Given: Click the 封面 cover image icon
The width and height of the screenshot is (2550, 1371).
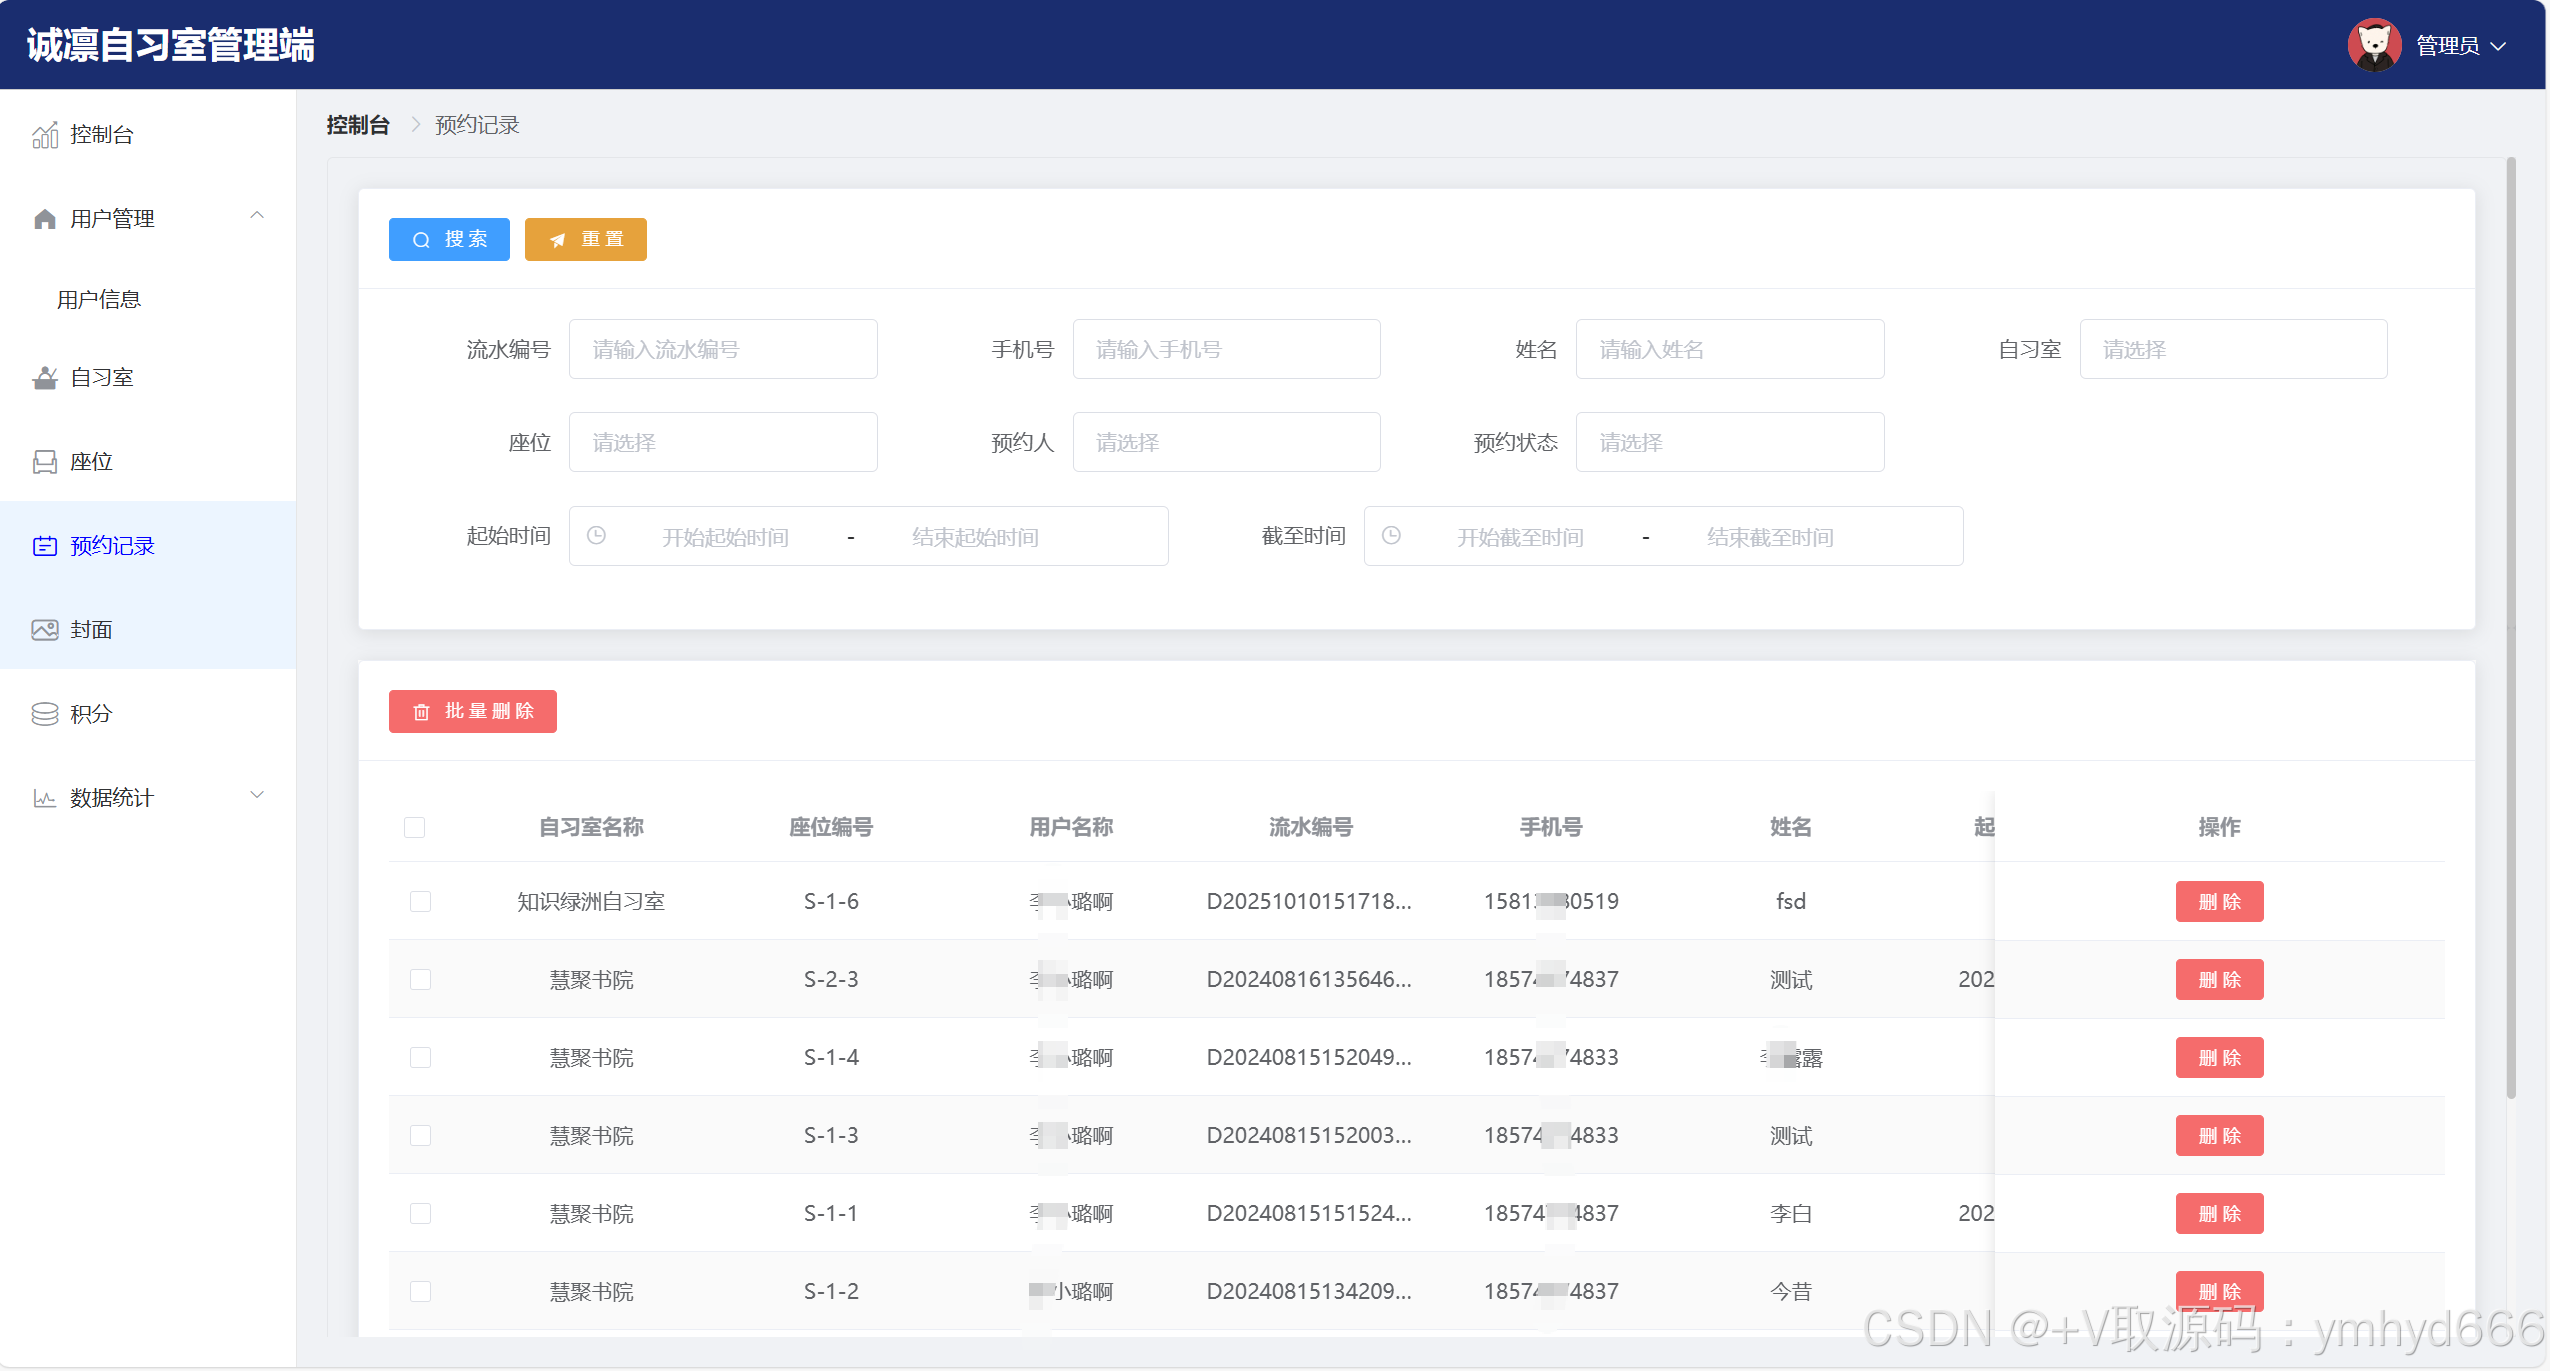Looking at the screenshot, I should [45, 630].
